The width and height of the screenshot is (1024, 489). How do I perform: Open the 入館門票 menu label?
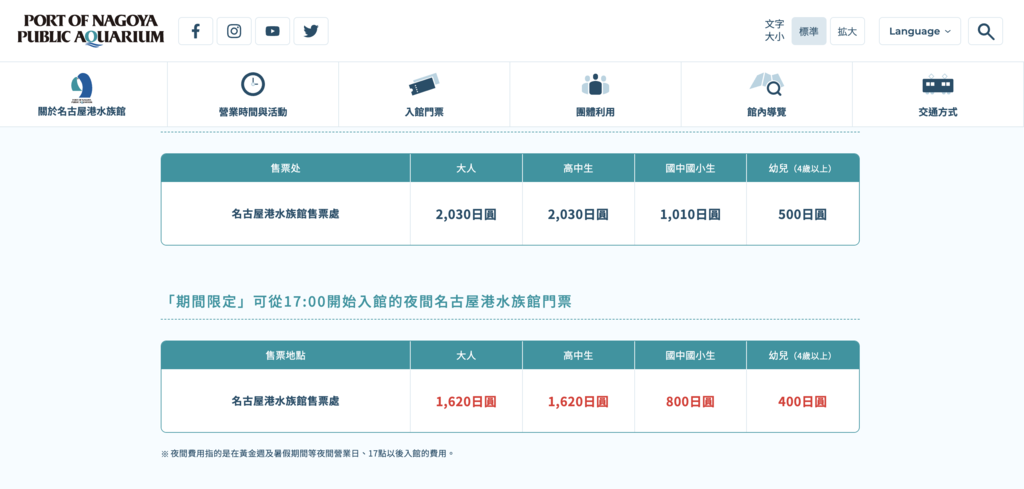[424, 112]
